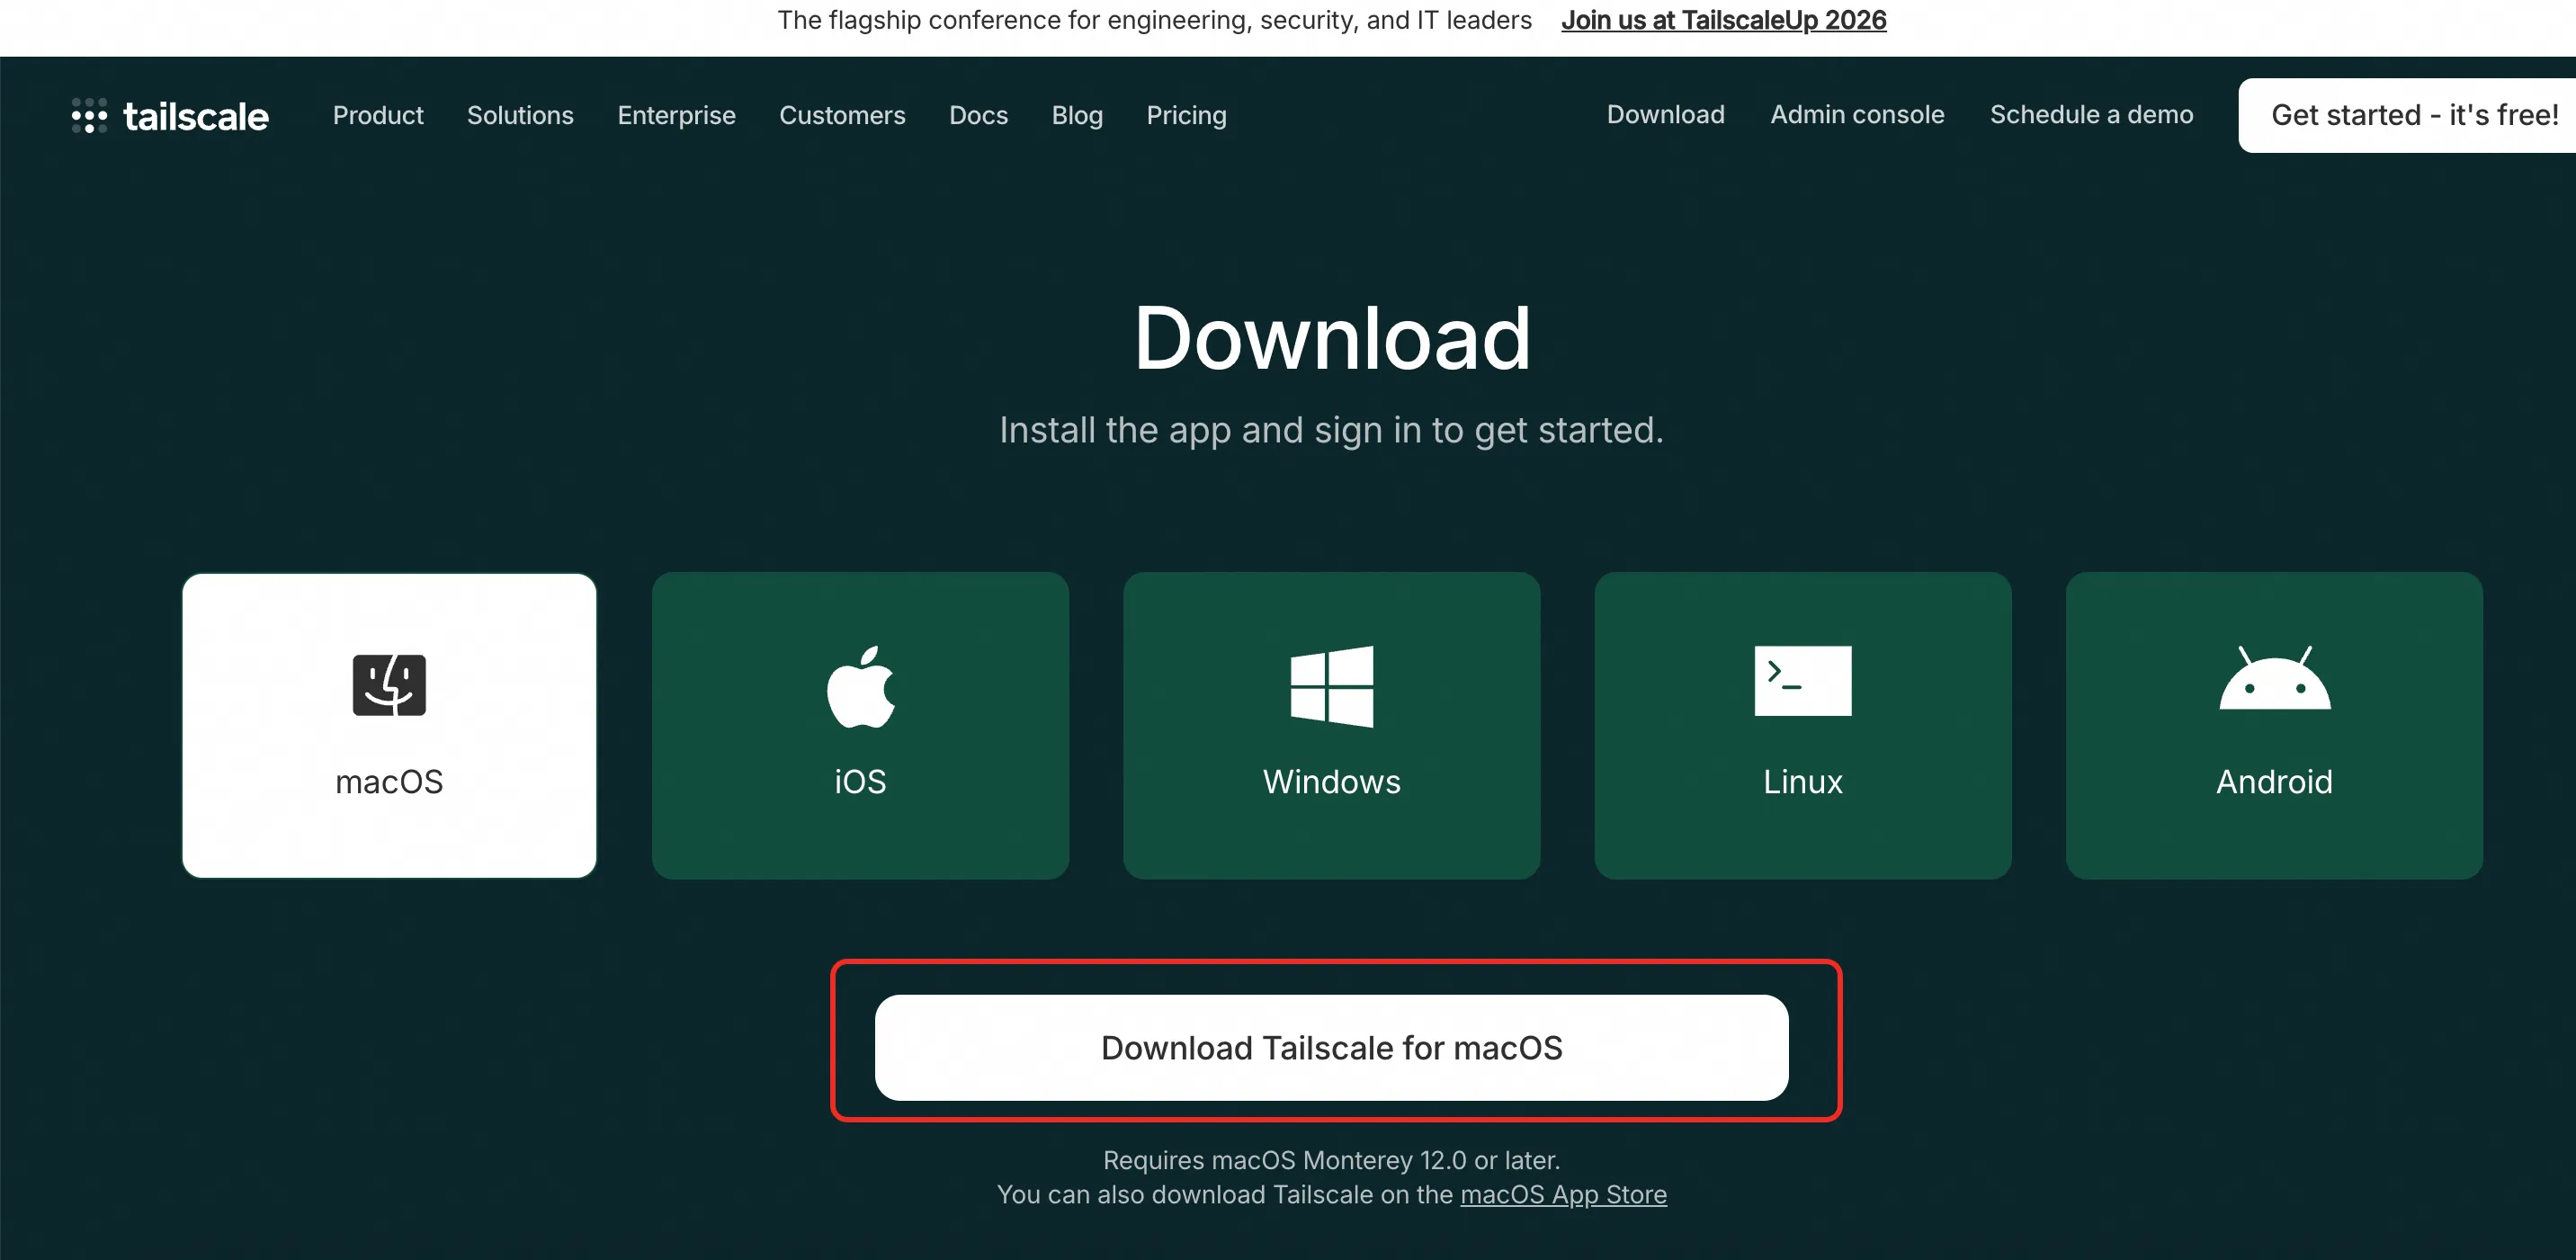2576x1260 pixels.
Task: Go to the Customers page
Action: pos(842,115)
